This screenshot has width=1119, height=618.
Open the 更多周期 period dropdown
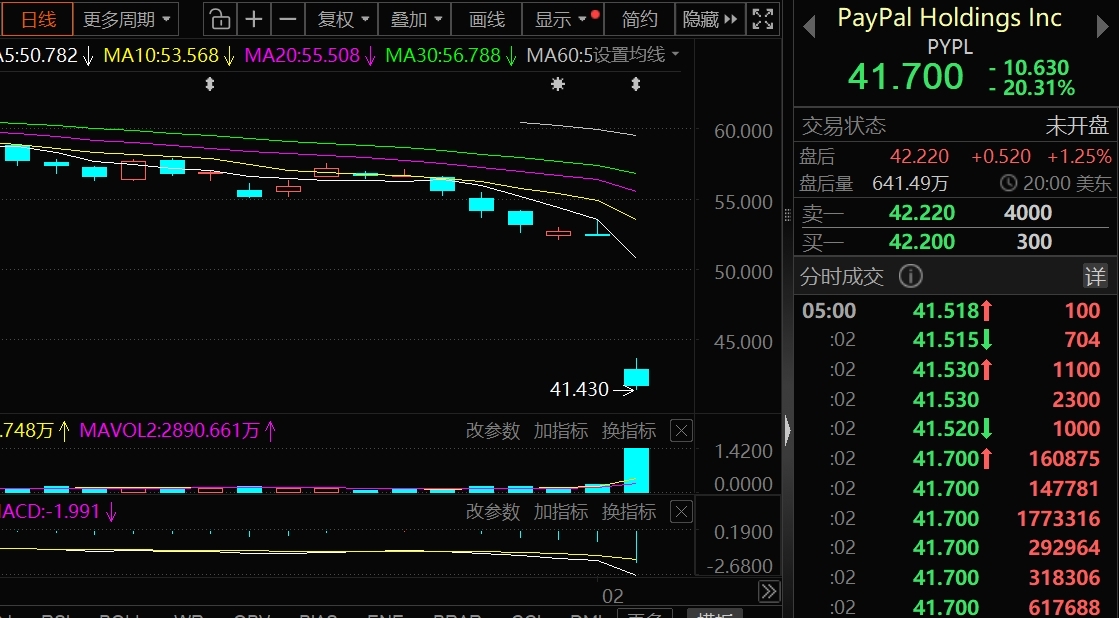click(x=127, y=19)
